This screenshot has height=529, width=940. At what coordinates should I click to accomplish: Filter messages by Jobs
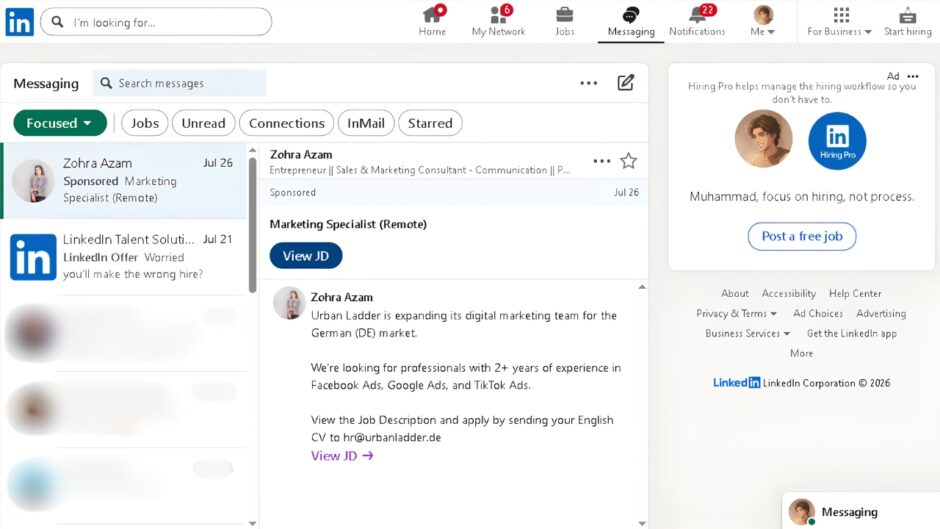[145, 123]
